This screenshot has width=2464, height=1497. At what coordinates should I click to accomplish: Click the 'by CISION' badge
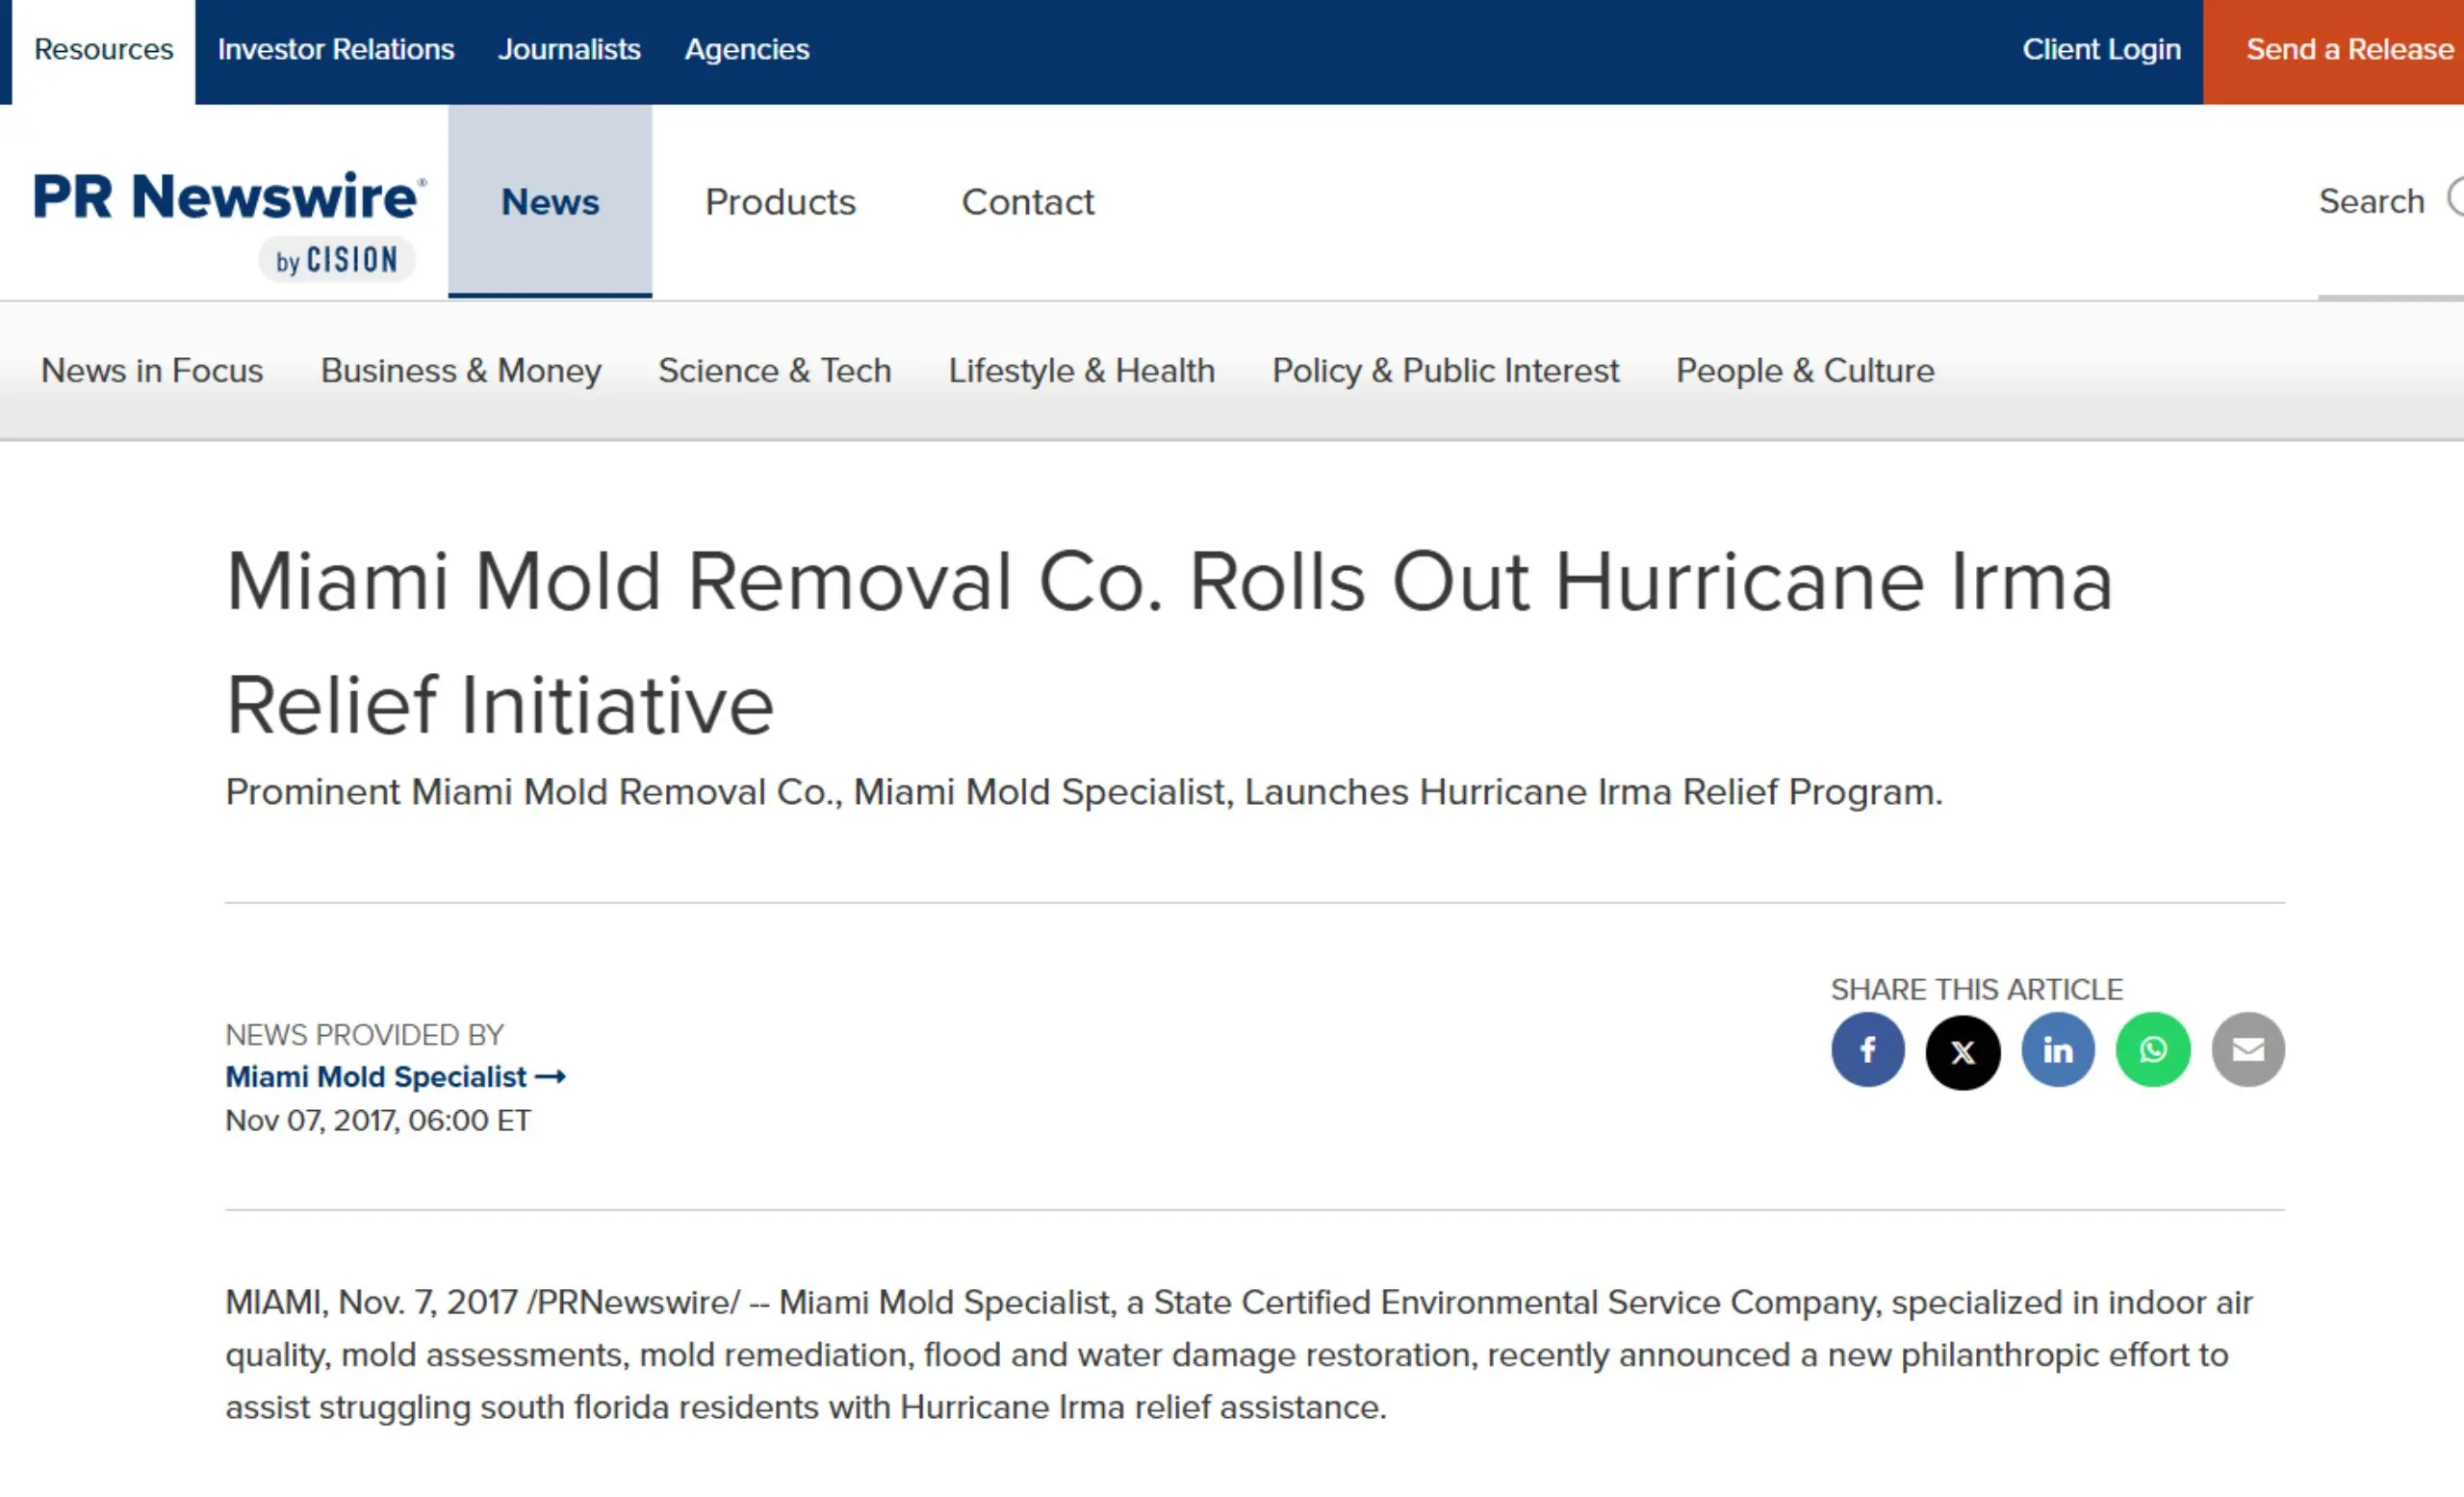click(x=337, y=260)
